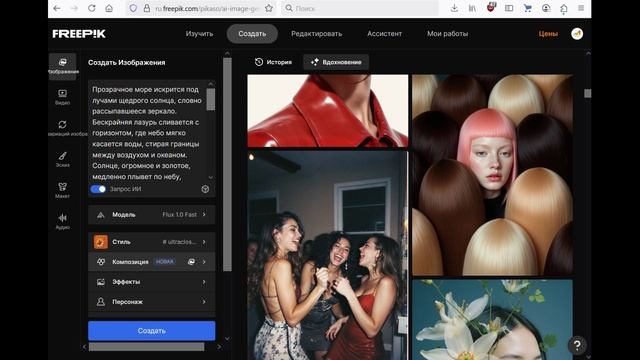Open the party girls dancing image

point(328,256)
